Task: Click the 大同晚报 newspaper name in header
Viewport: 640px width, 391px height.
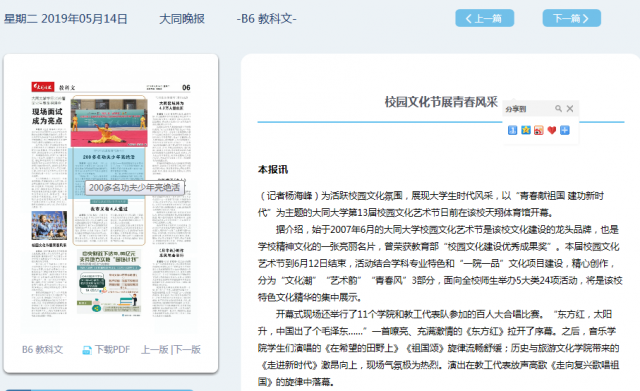Action: click(182, 19)
